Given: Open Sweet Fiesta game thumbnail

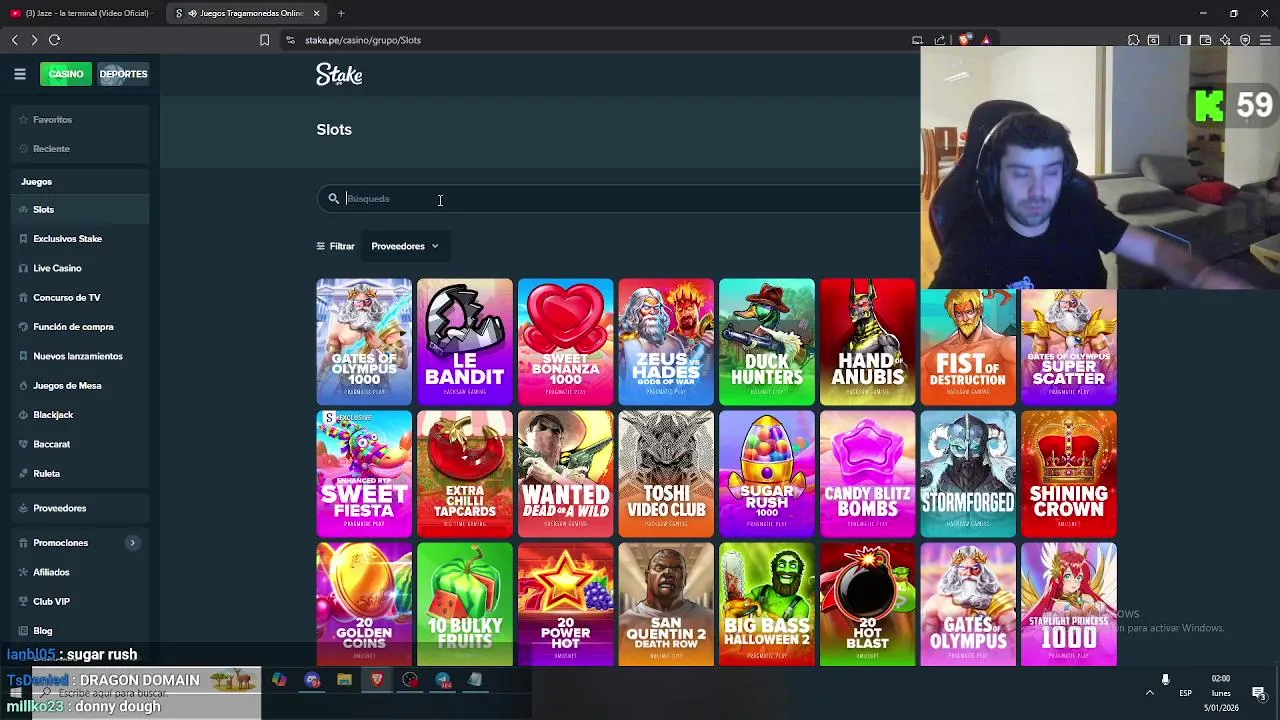Looking at the screenshot, I should (364, 474).
